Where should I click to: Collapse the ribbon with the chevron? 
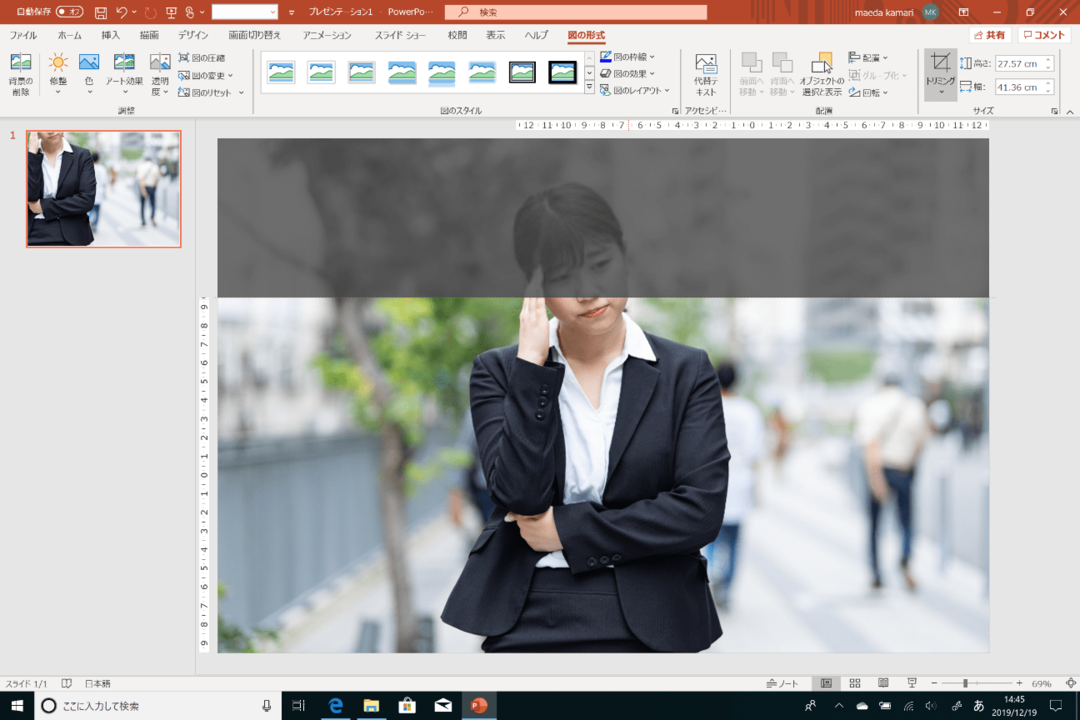(1070, 111)
